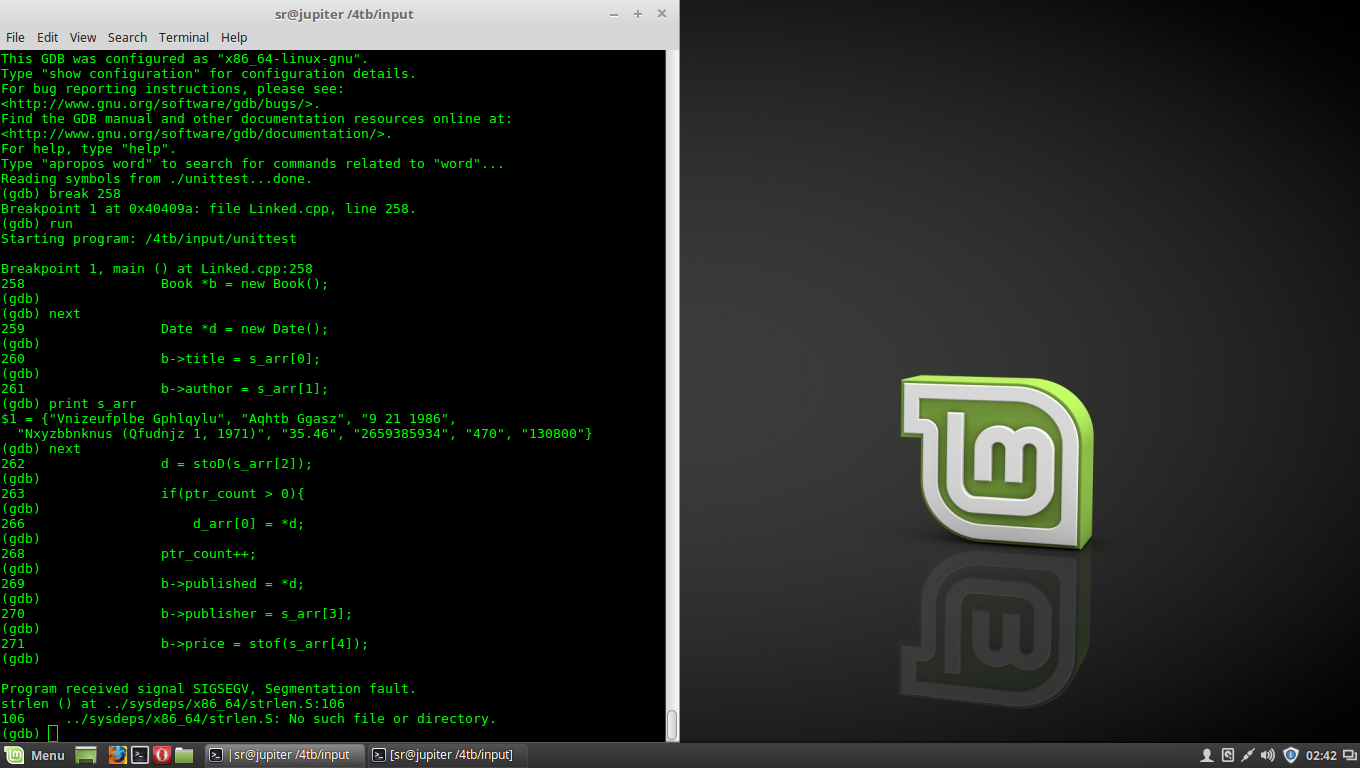Launch Opera browser from the panel
This screenshot has width=1360, height=768.
pos(162,755)
